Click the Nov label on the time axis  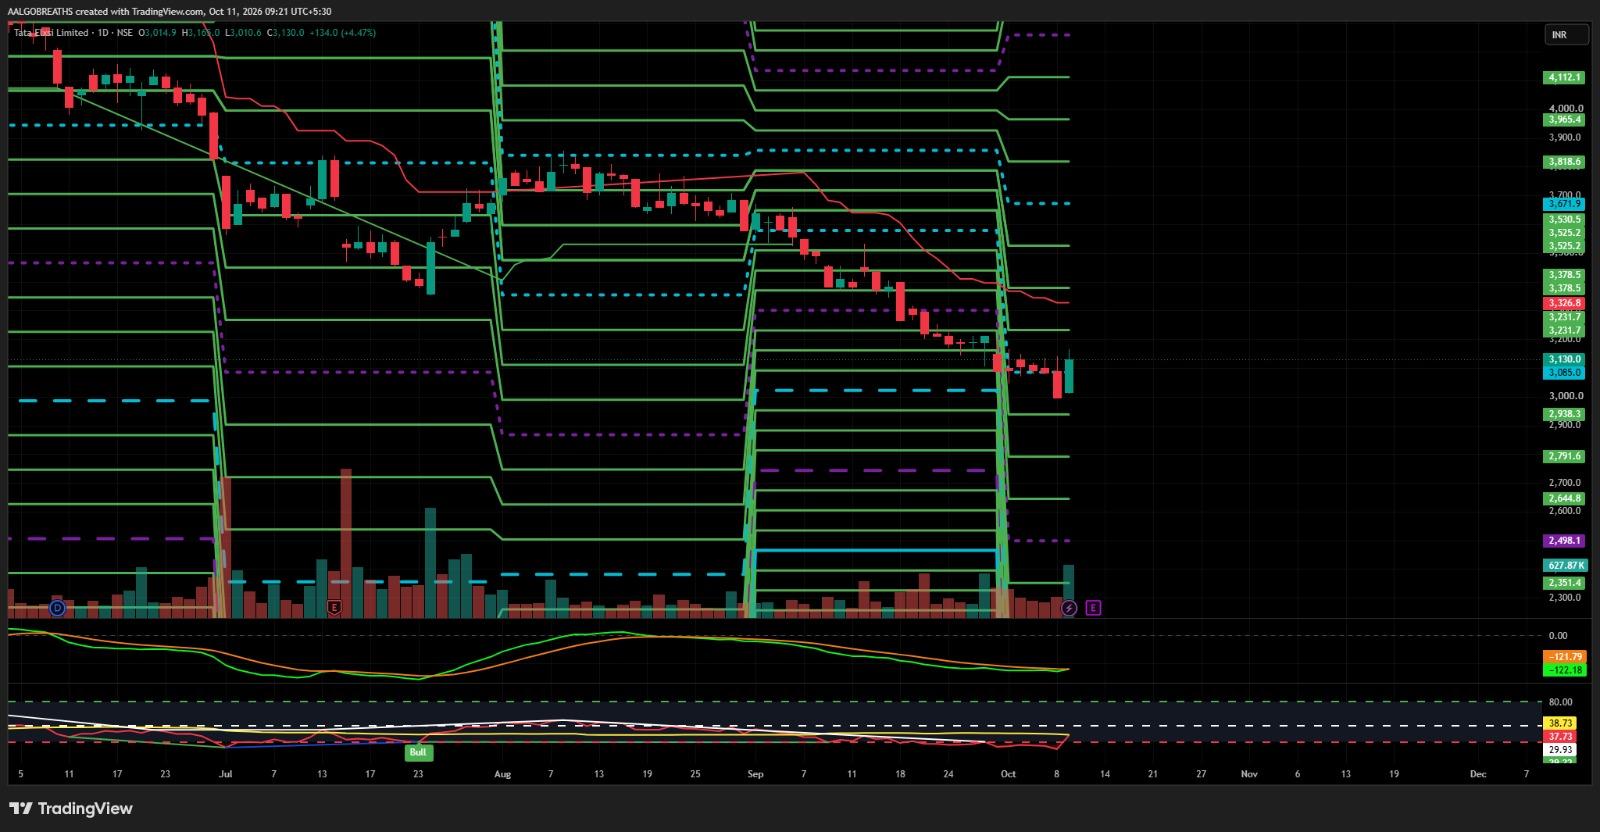(1249, 774)
